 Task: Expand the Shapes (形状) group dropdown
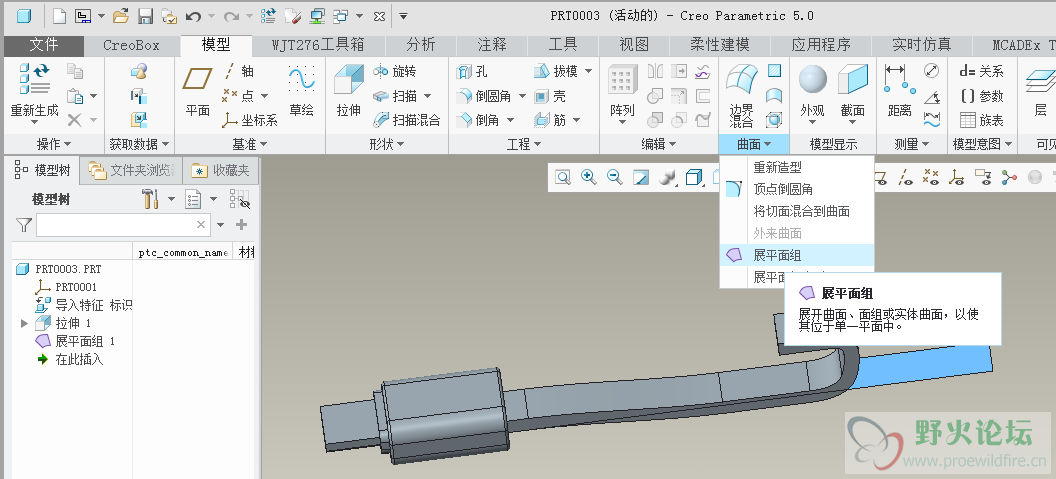[387, 144]
